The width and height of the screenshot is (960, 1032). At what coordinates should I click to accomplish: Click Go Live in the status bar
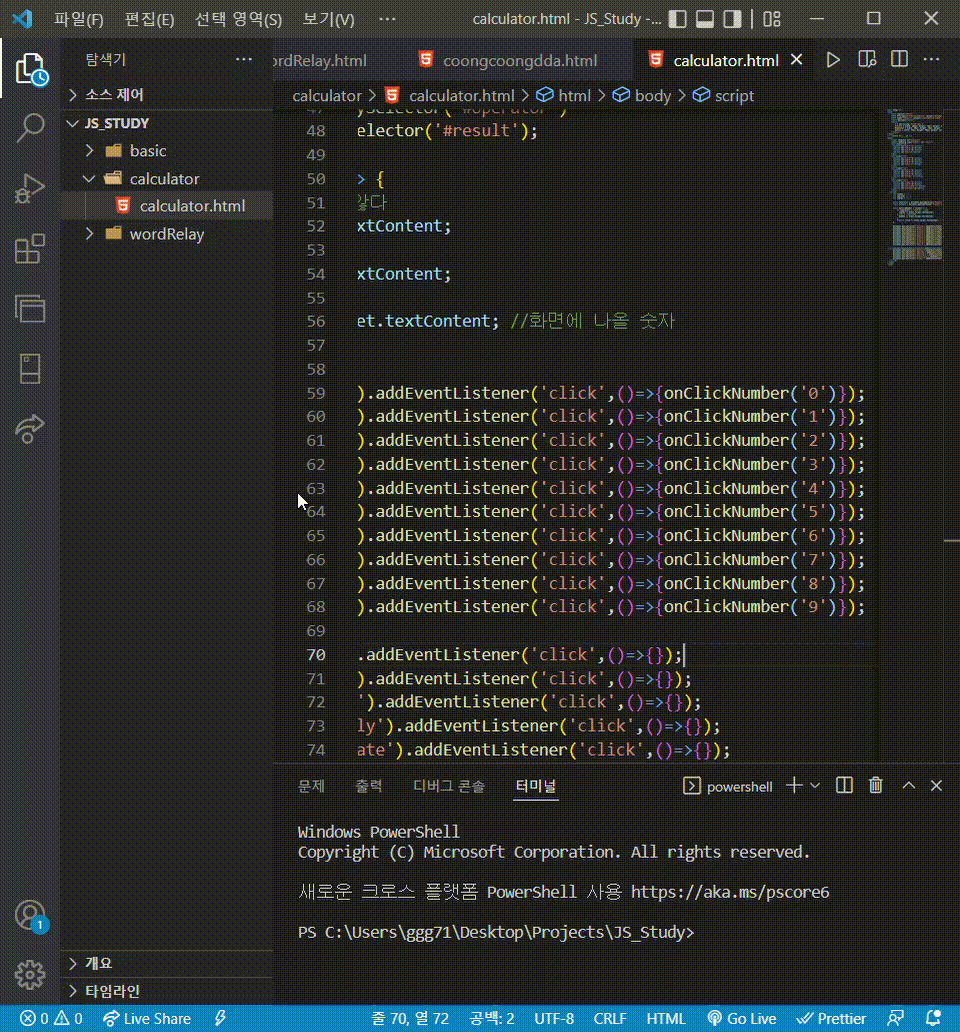742,1018
